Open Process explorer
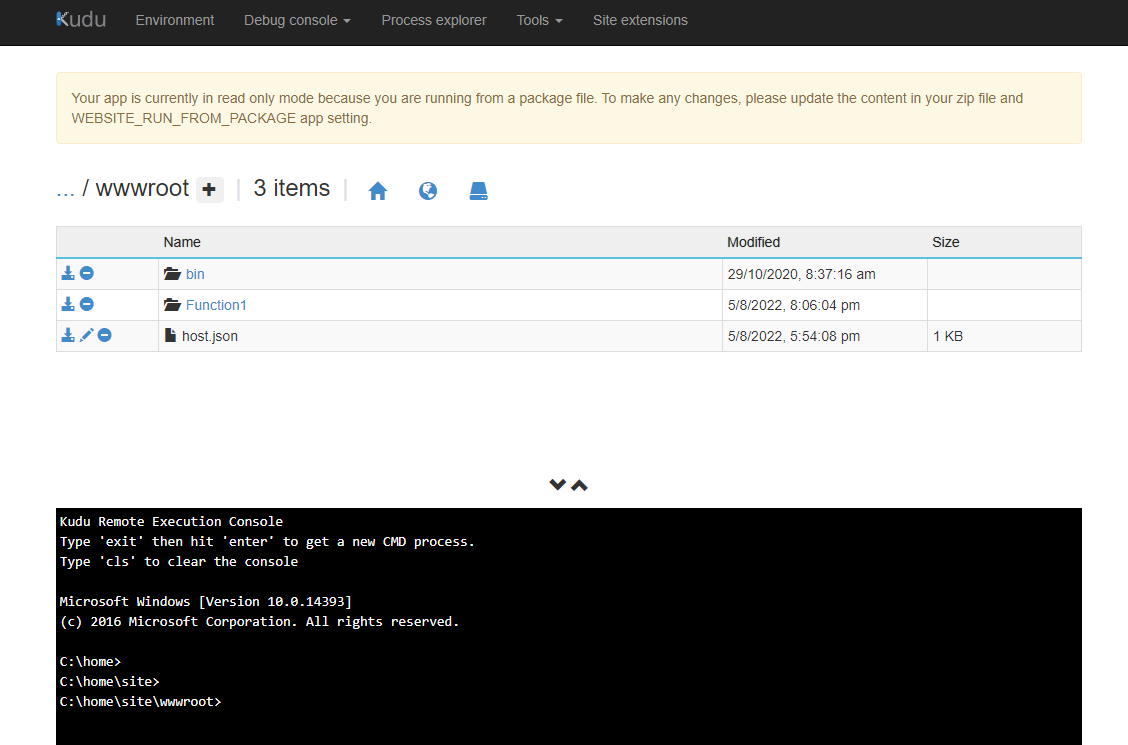Viewport: 1128px width, 745px height. 434,20
